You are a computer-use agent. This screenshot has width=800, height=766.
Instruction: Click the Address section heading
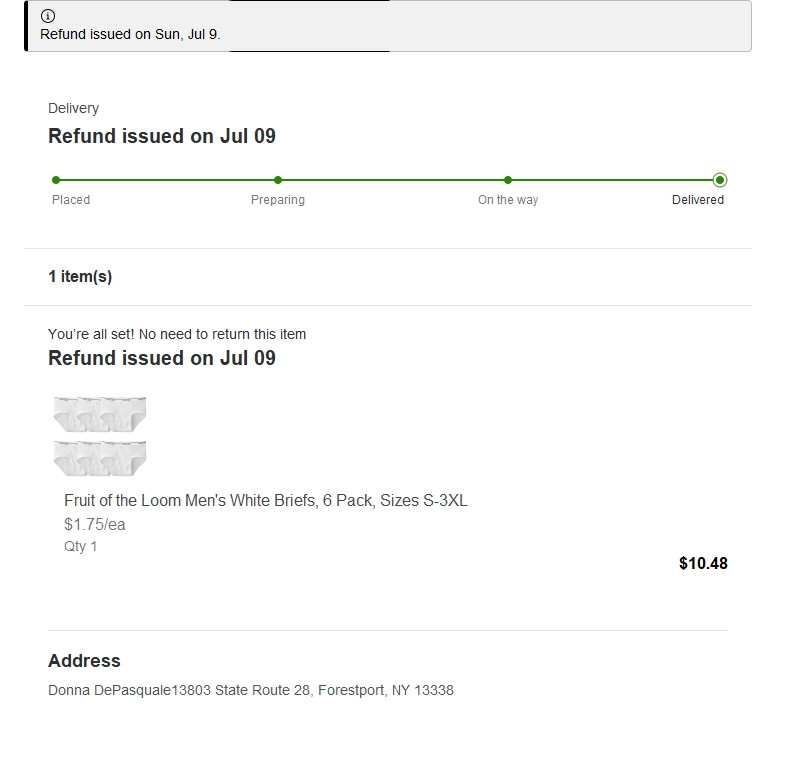tap(84, 661)
